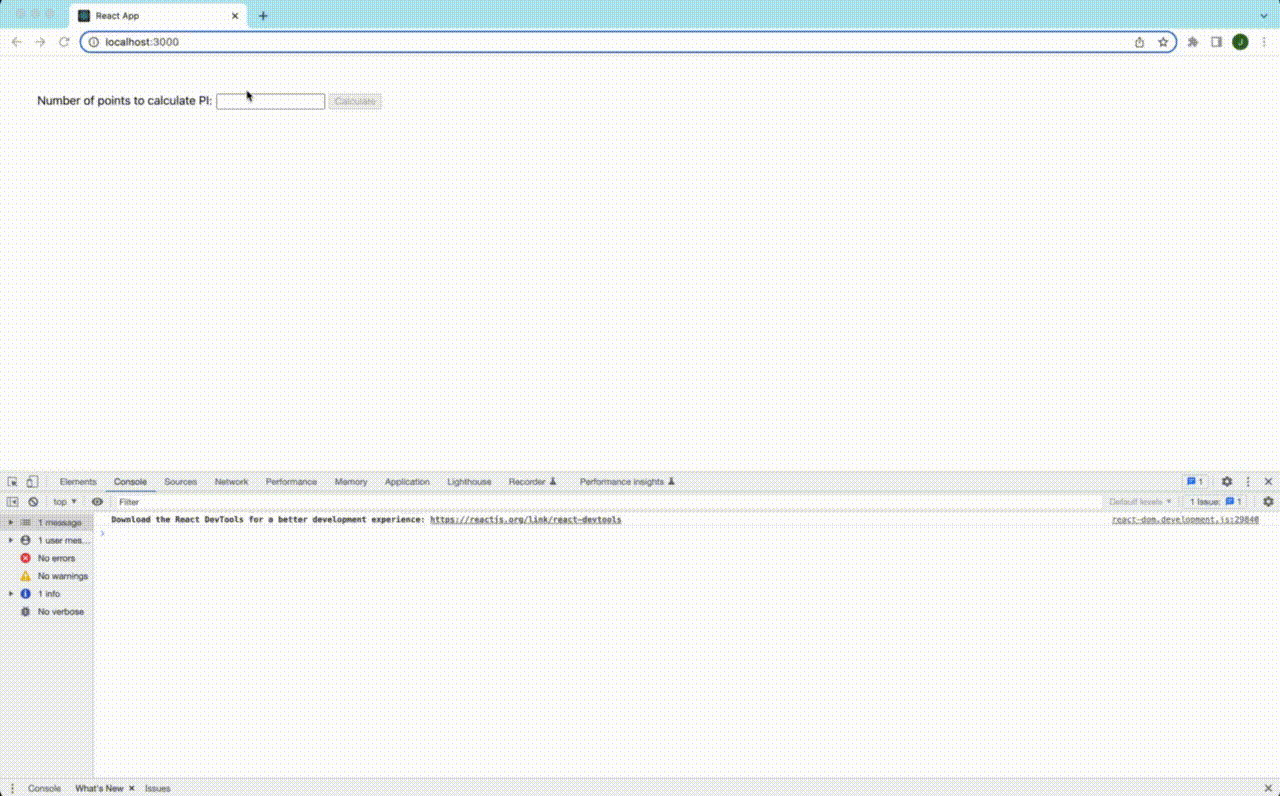The image size is (1280, 796).
Task: Open the Chrome three-dot menu
Action: (x=1264, y=42)
